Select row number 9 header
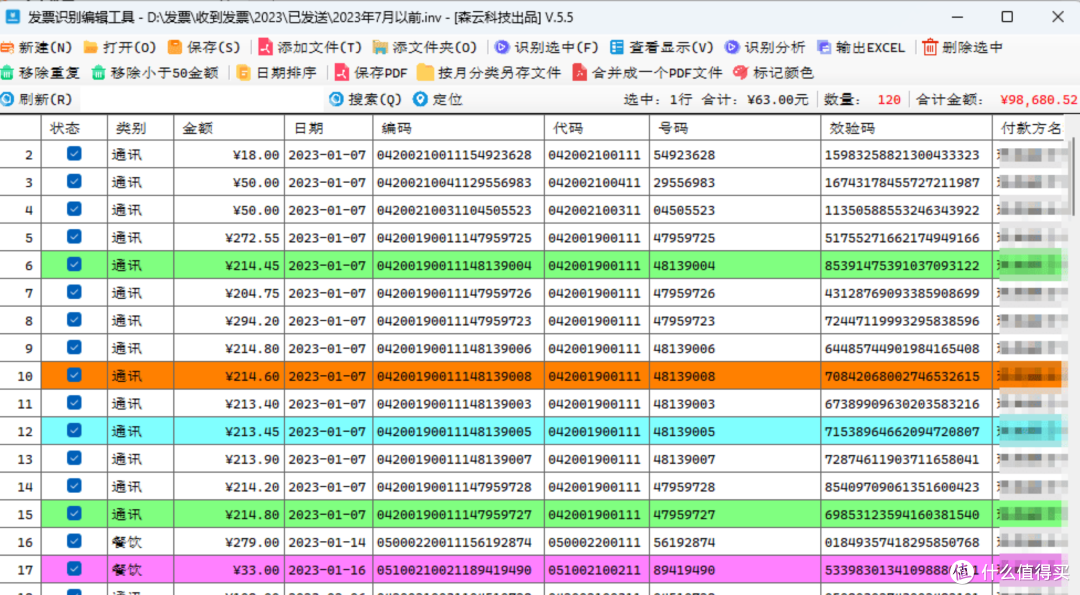 21,348
